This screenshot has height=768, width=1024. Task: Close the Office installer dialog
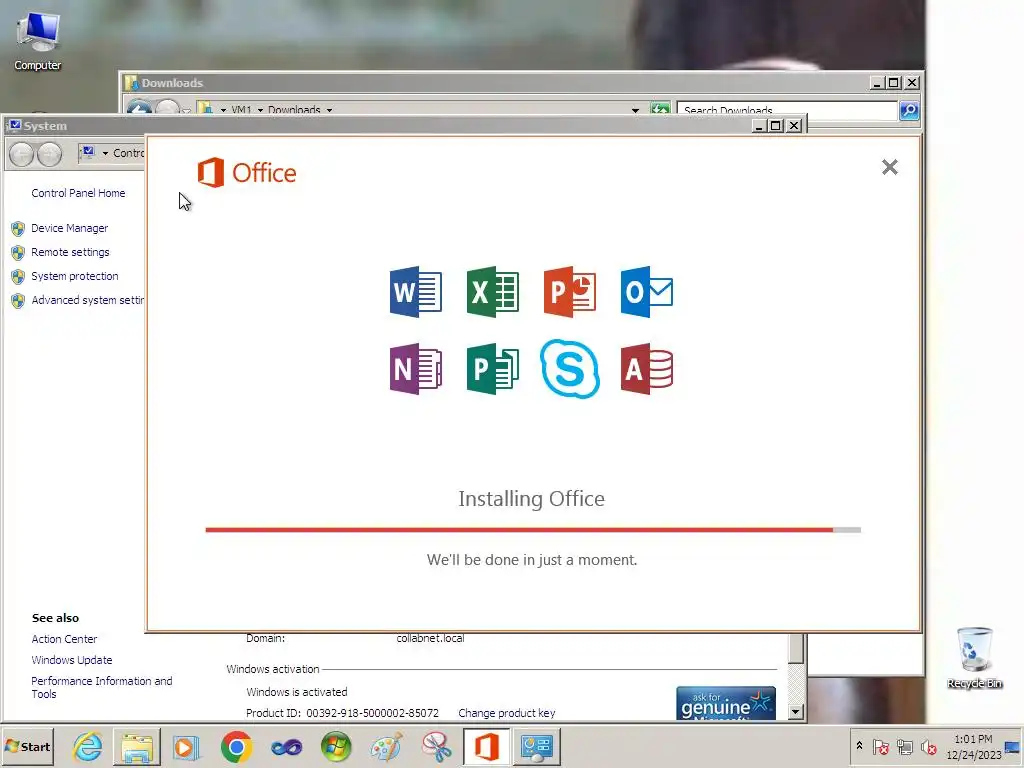889,167
